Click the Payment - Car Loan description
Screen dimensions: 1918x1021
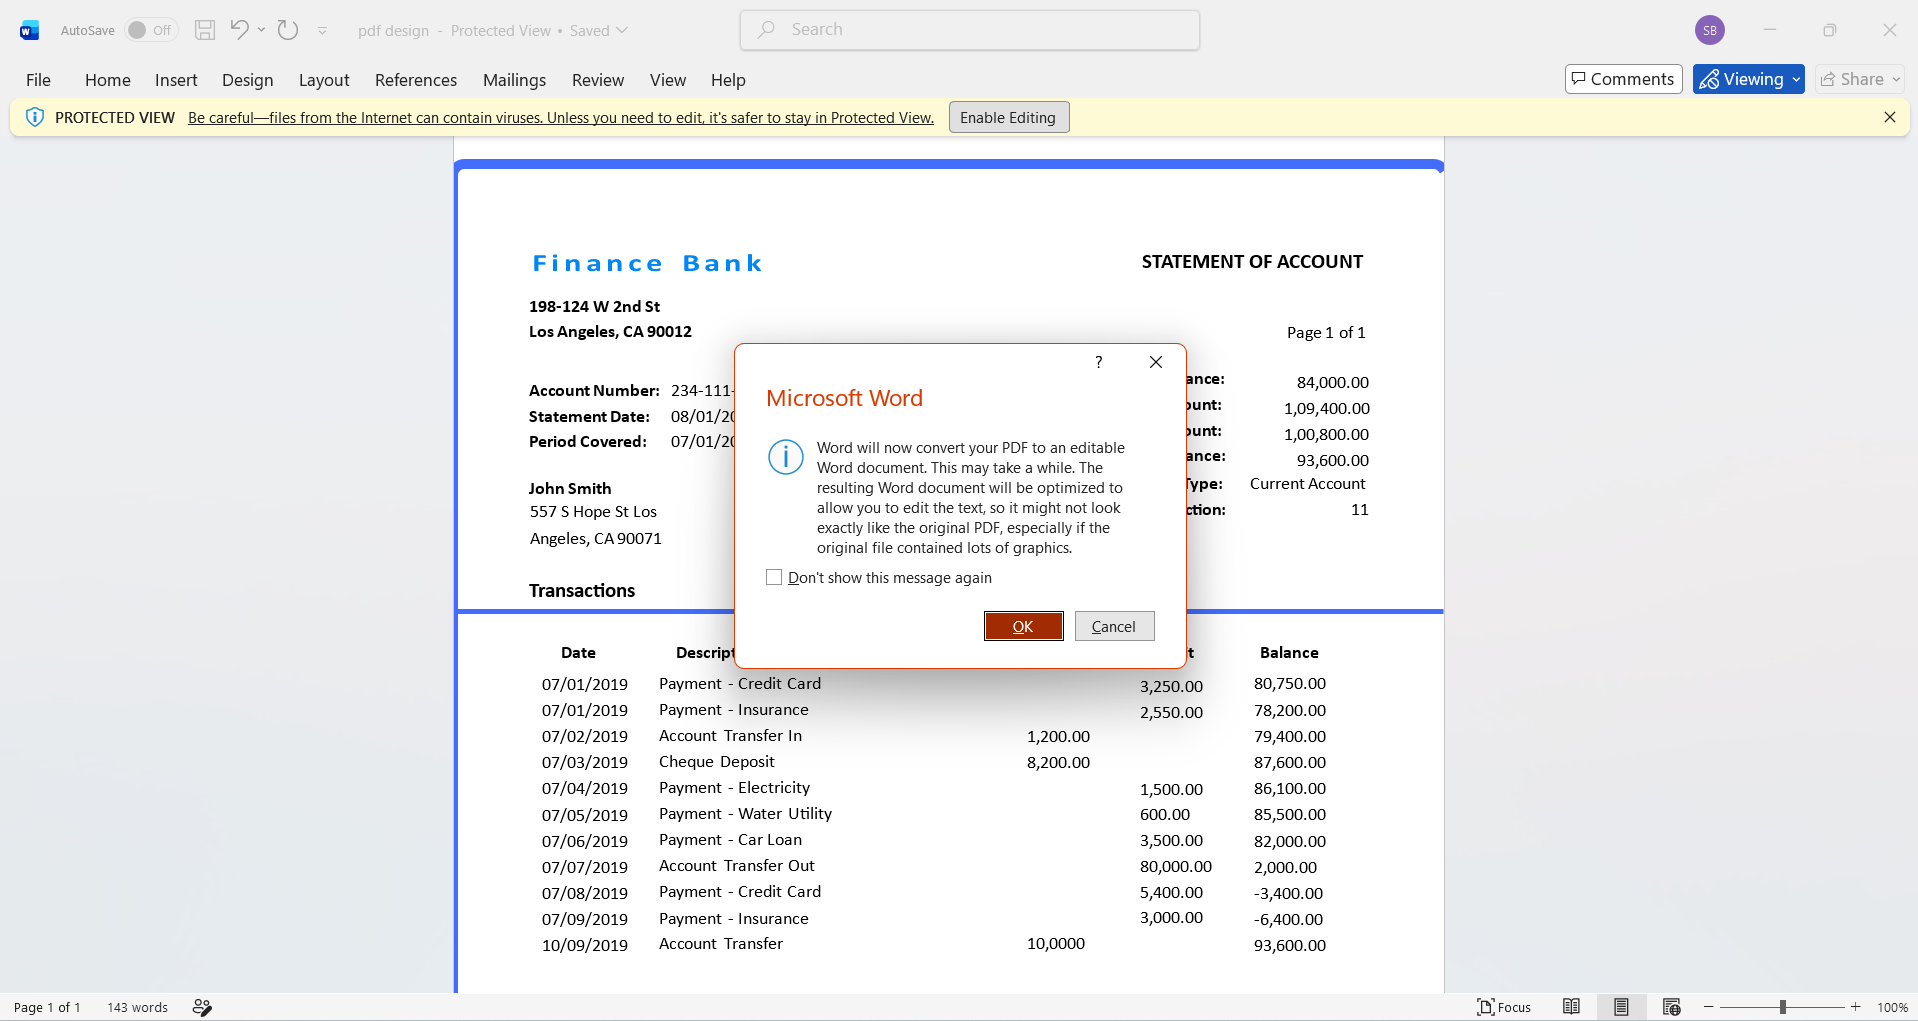(x=730, y=840)
